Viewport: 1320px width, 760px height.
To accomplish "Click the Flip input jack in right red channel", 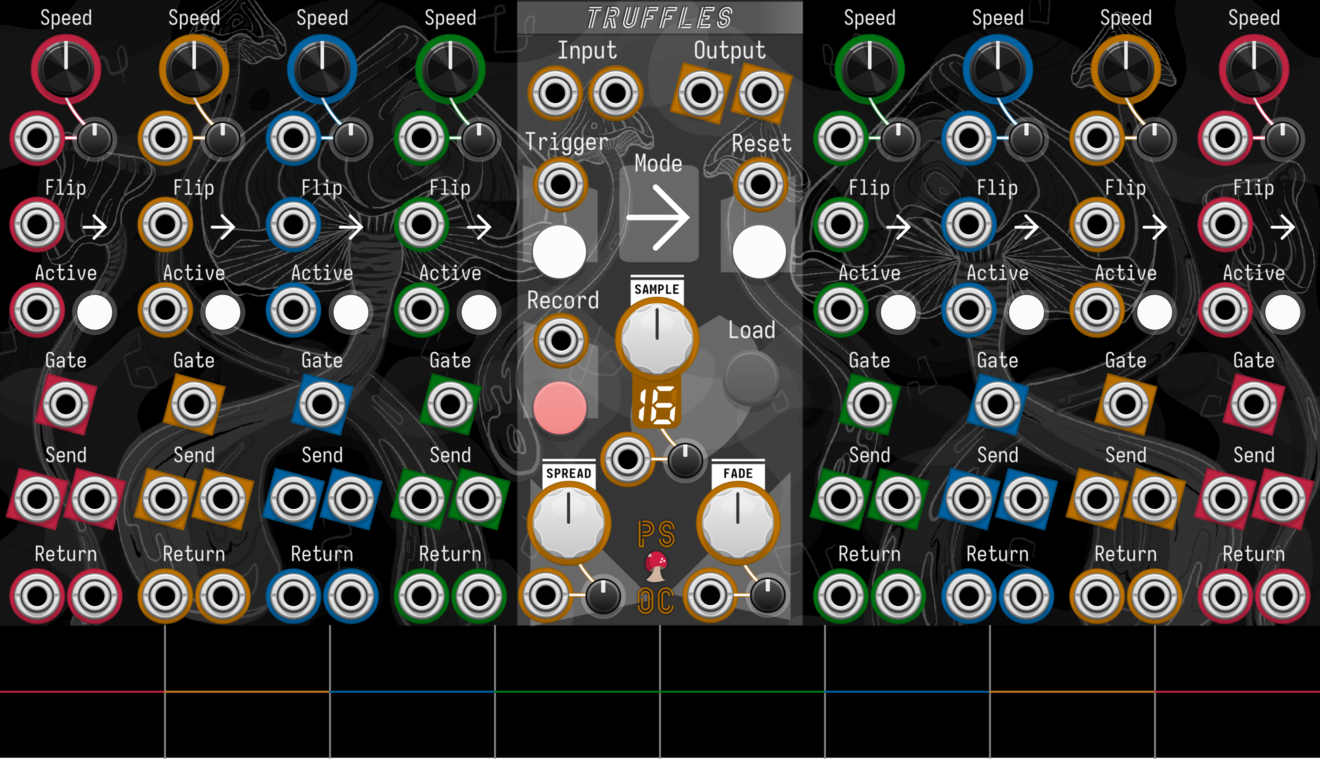I will click(1224, 224).
